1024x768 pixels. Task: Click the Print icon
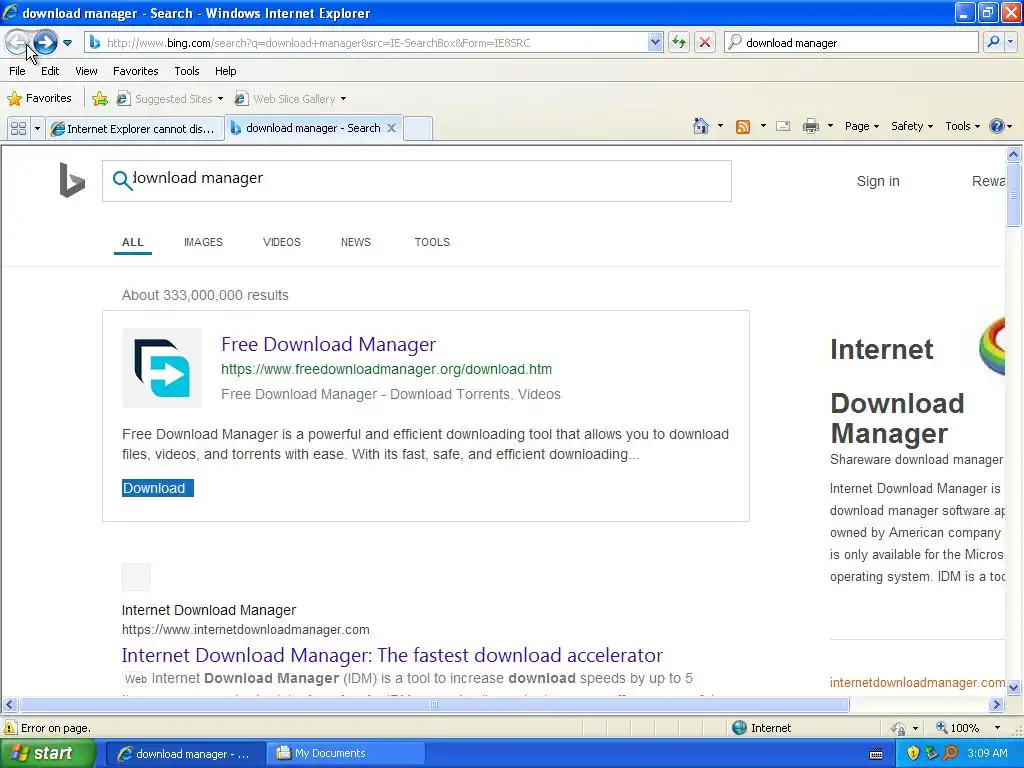(810, 126)
